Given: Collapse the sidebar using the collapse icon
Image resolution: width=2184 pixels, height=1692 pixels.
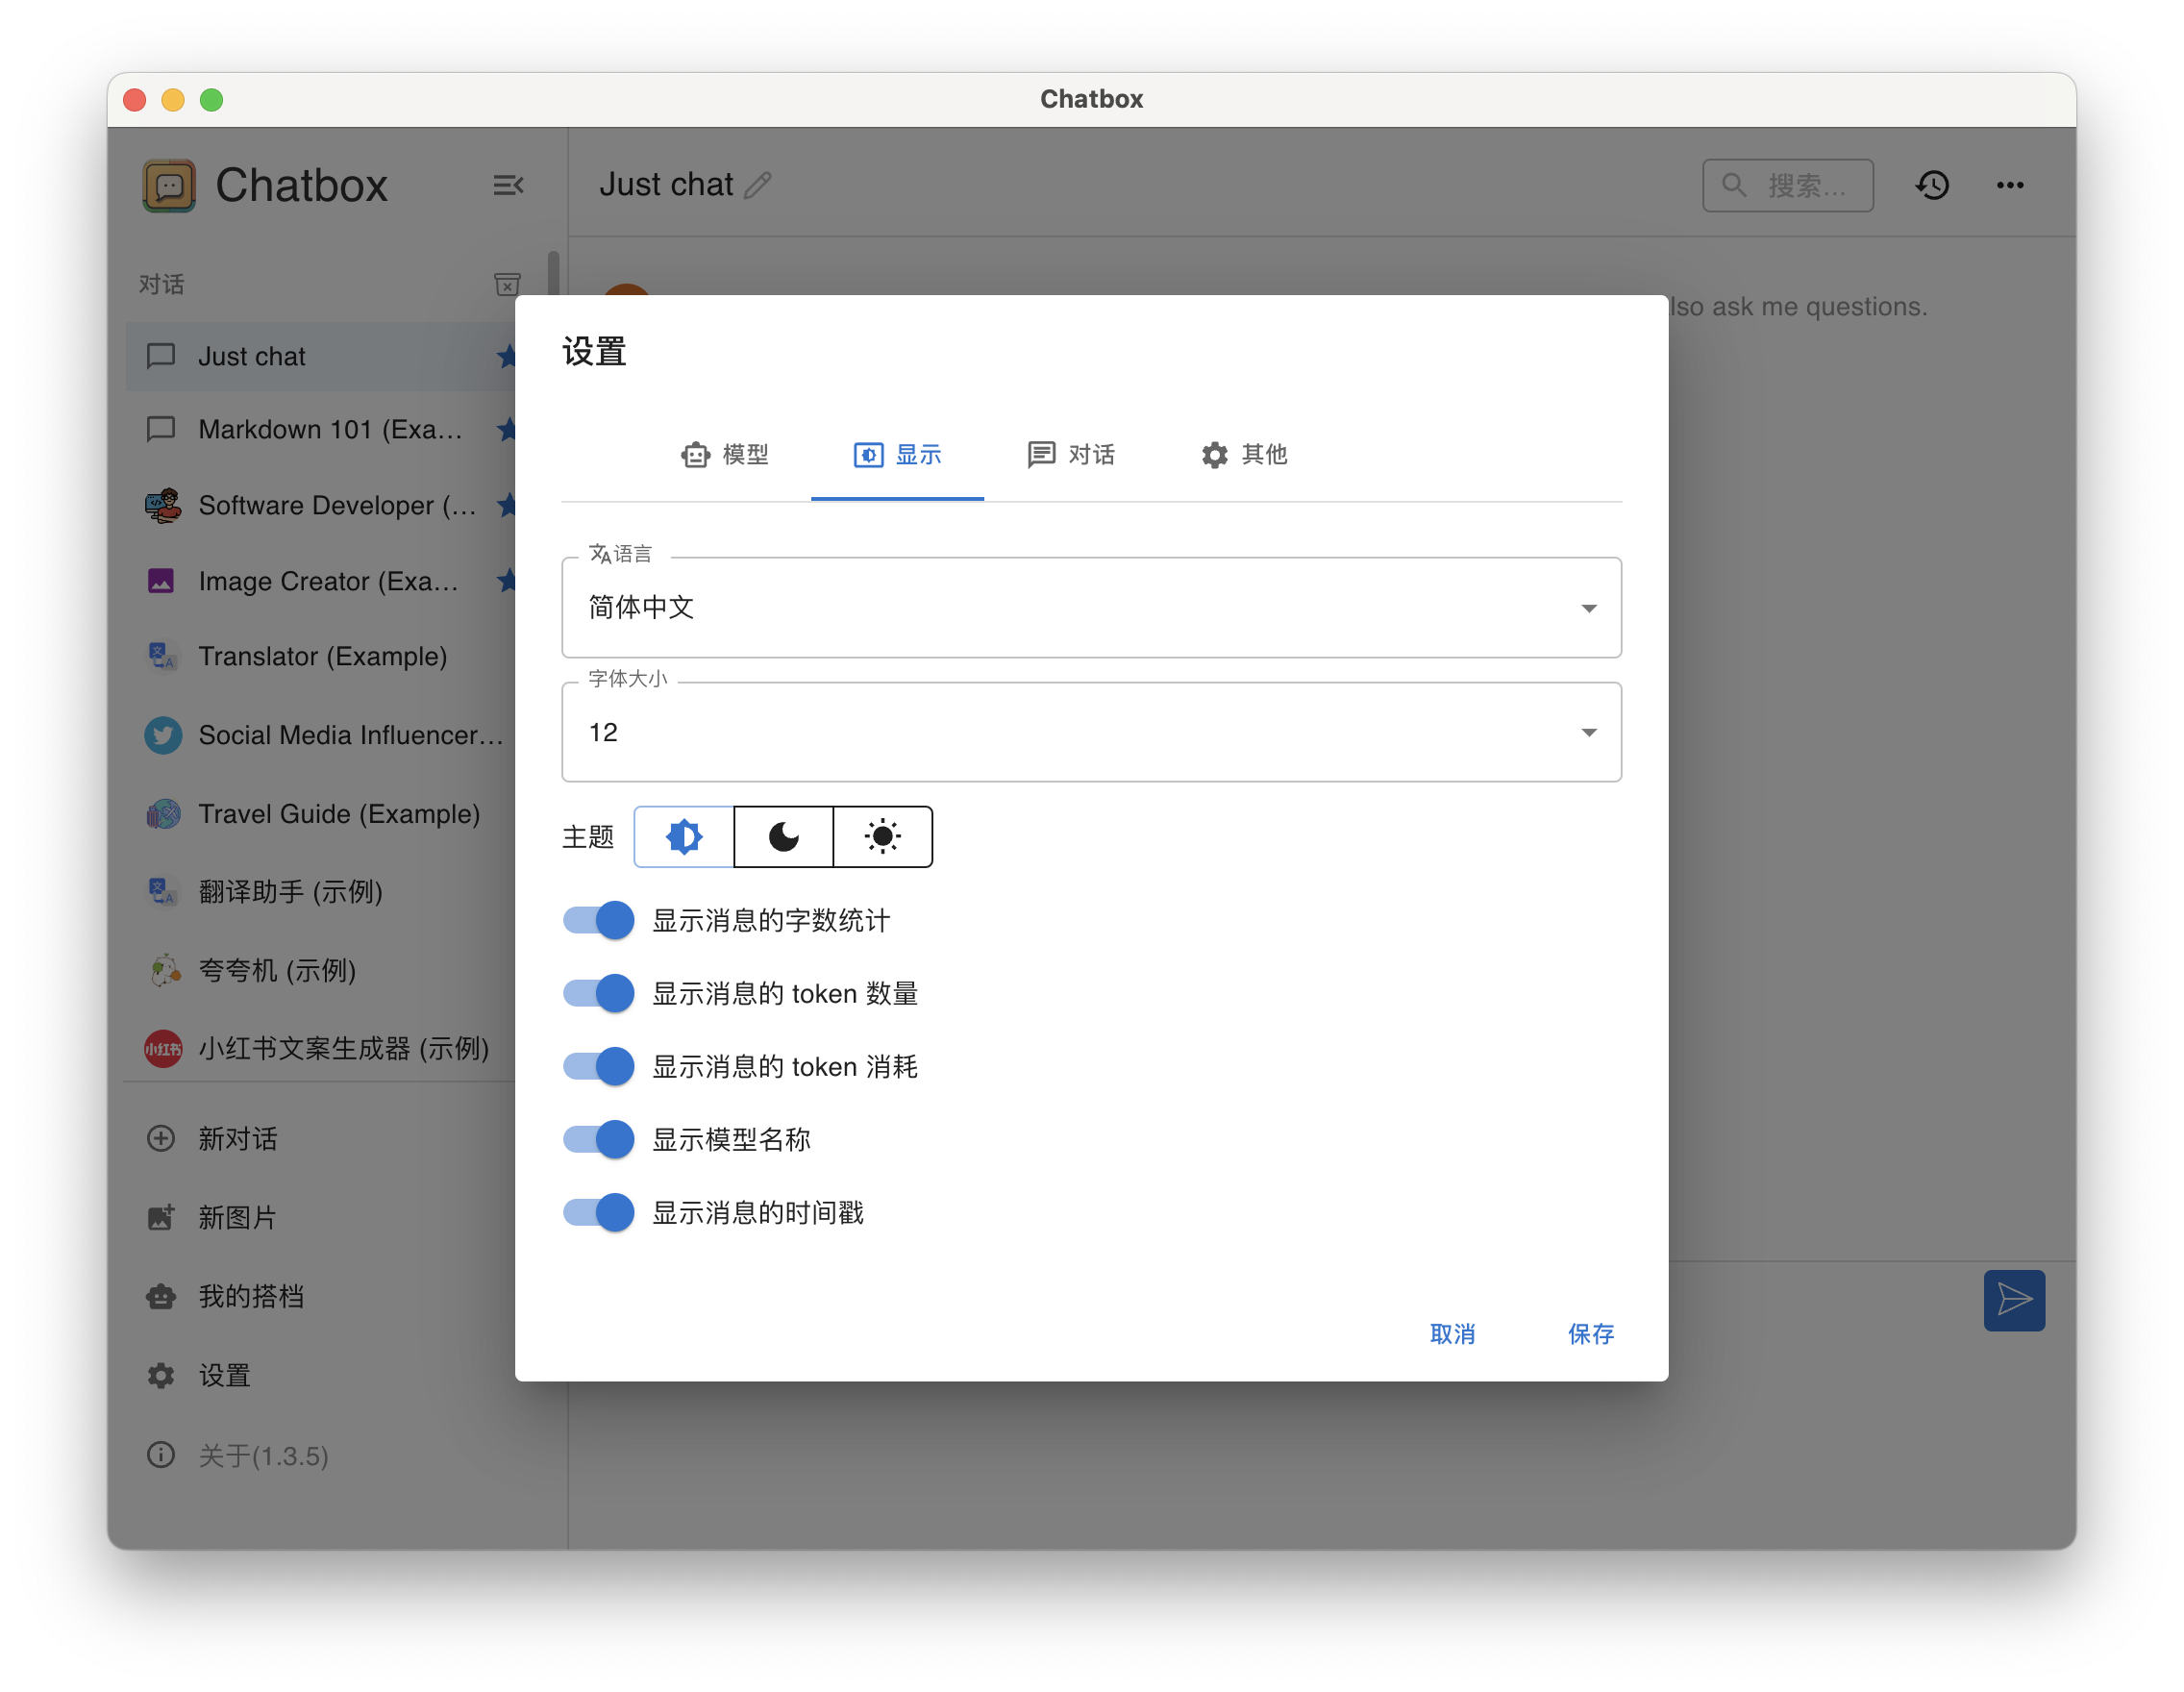Looking at the screenshot, I should click(x=508, y=185).
